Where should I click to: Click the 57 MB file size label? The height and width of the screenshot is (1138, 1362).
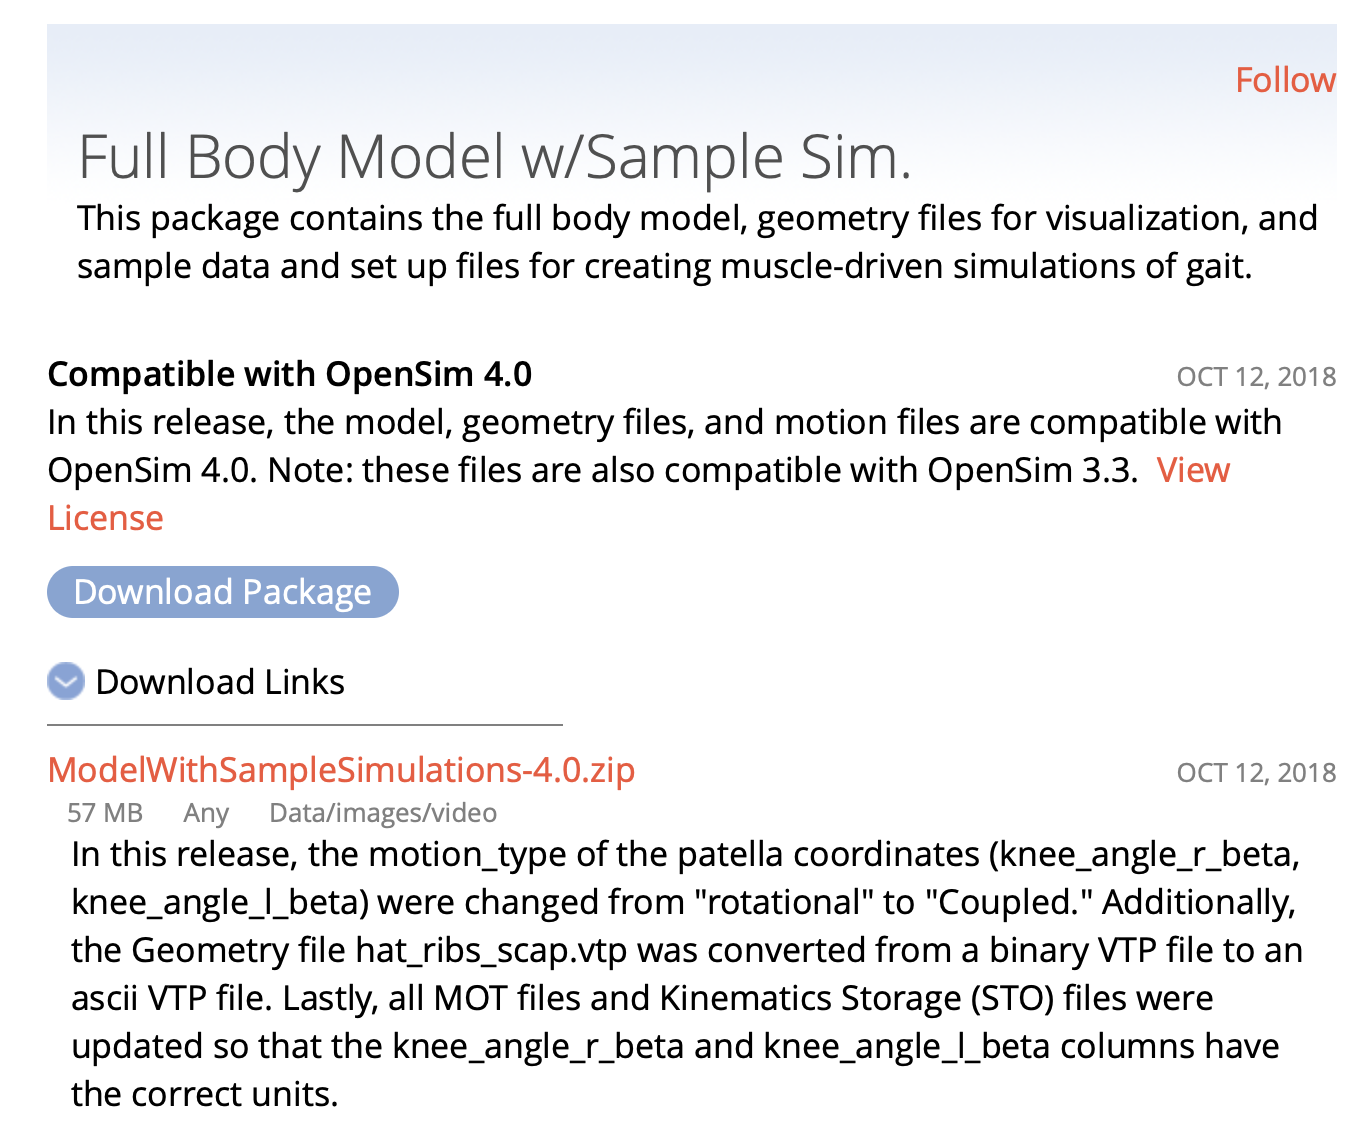(104, 813)
